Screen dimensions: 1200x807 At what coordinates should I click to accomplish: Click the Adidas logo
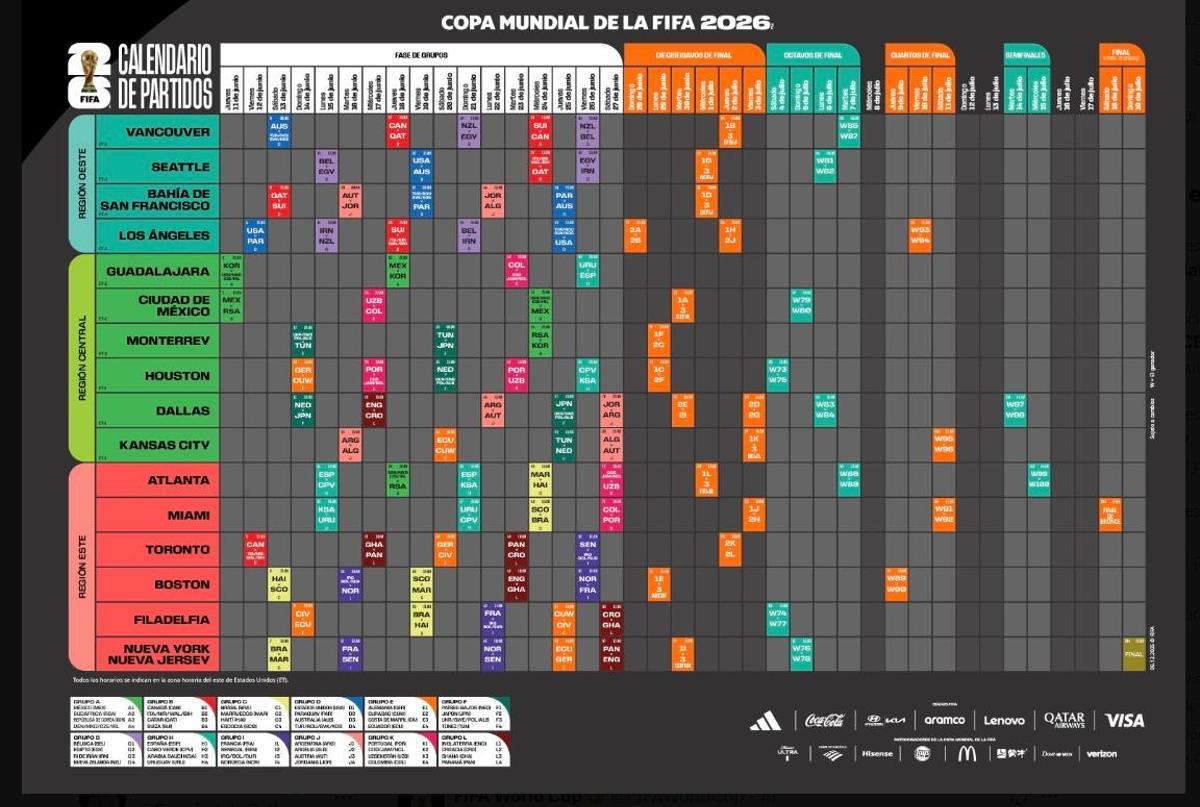tap(766, 720)
